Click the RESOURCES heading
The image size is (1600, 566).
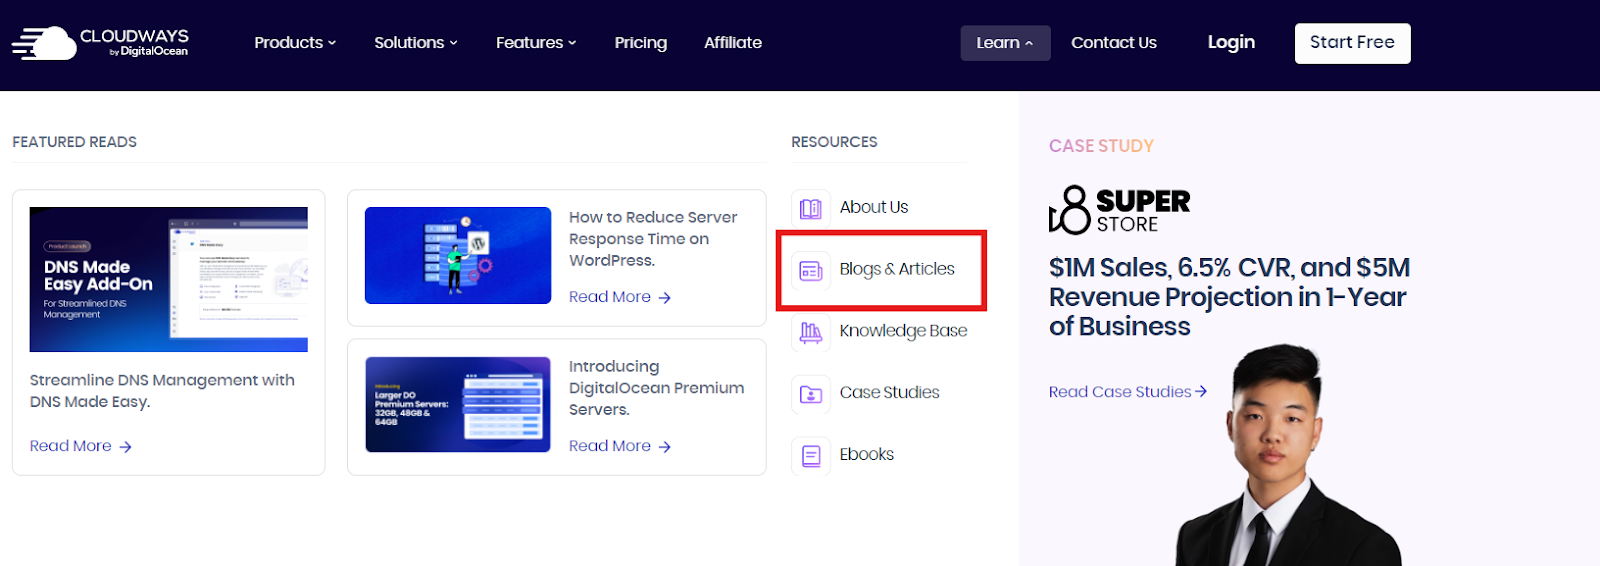834,142
